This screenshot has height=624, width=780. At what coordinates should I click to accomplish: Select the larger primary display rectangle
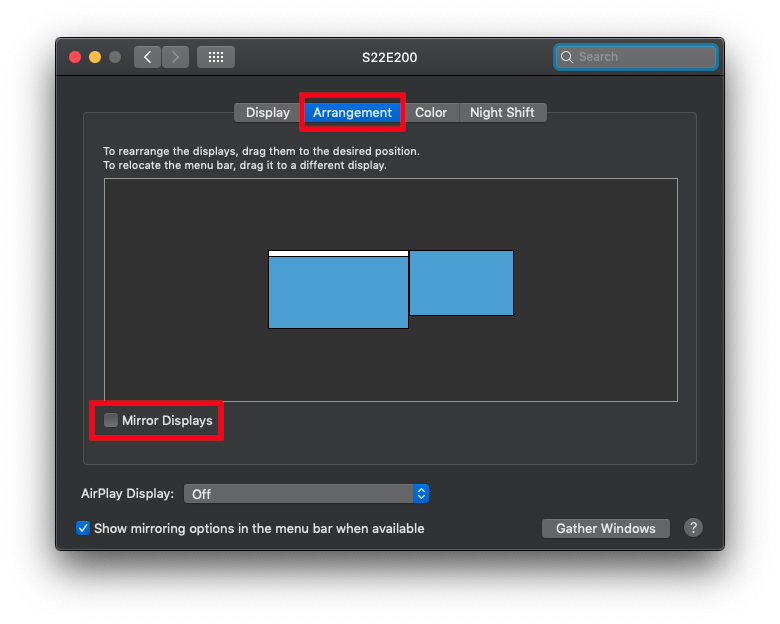pyautogui.click(x=338, y=292)
